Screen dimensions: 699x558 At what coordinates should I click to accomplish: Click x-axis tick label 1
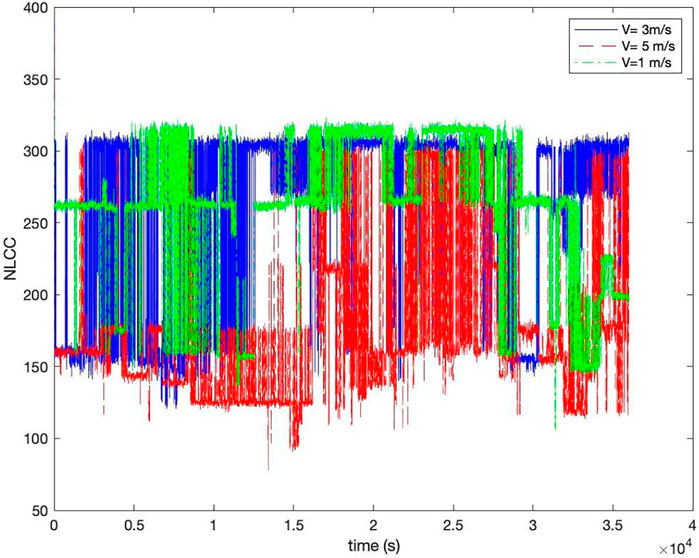pyautogui.click(x=214, y=525)
